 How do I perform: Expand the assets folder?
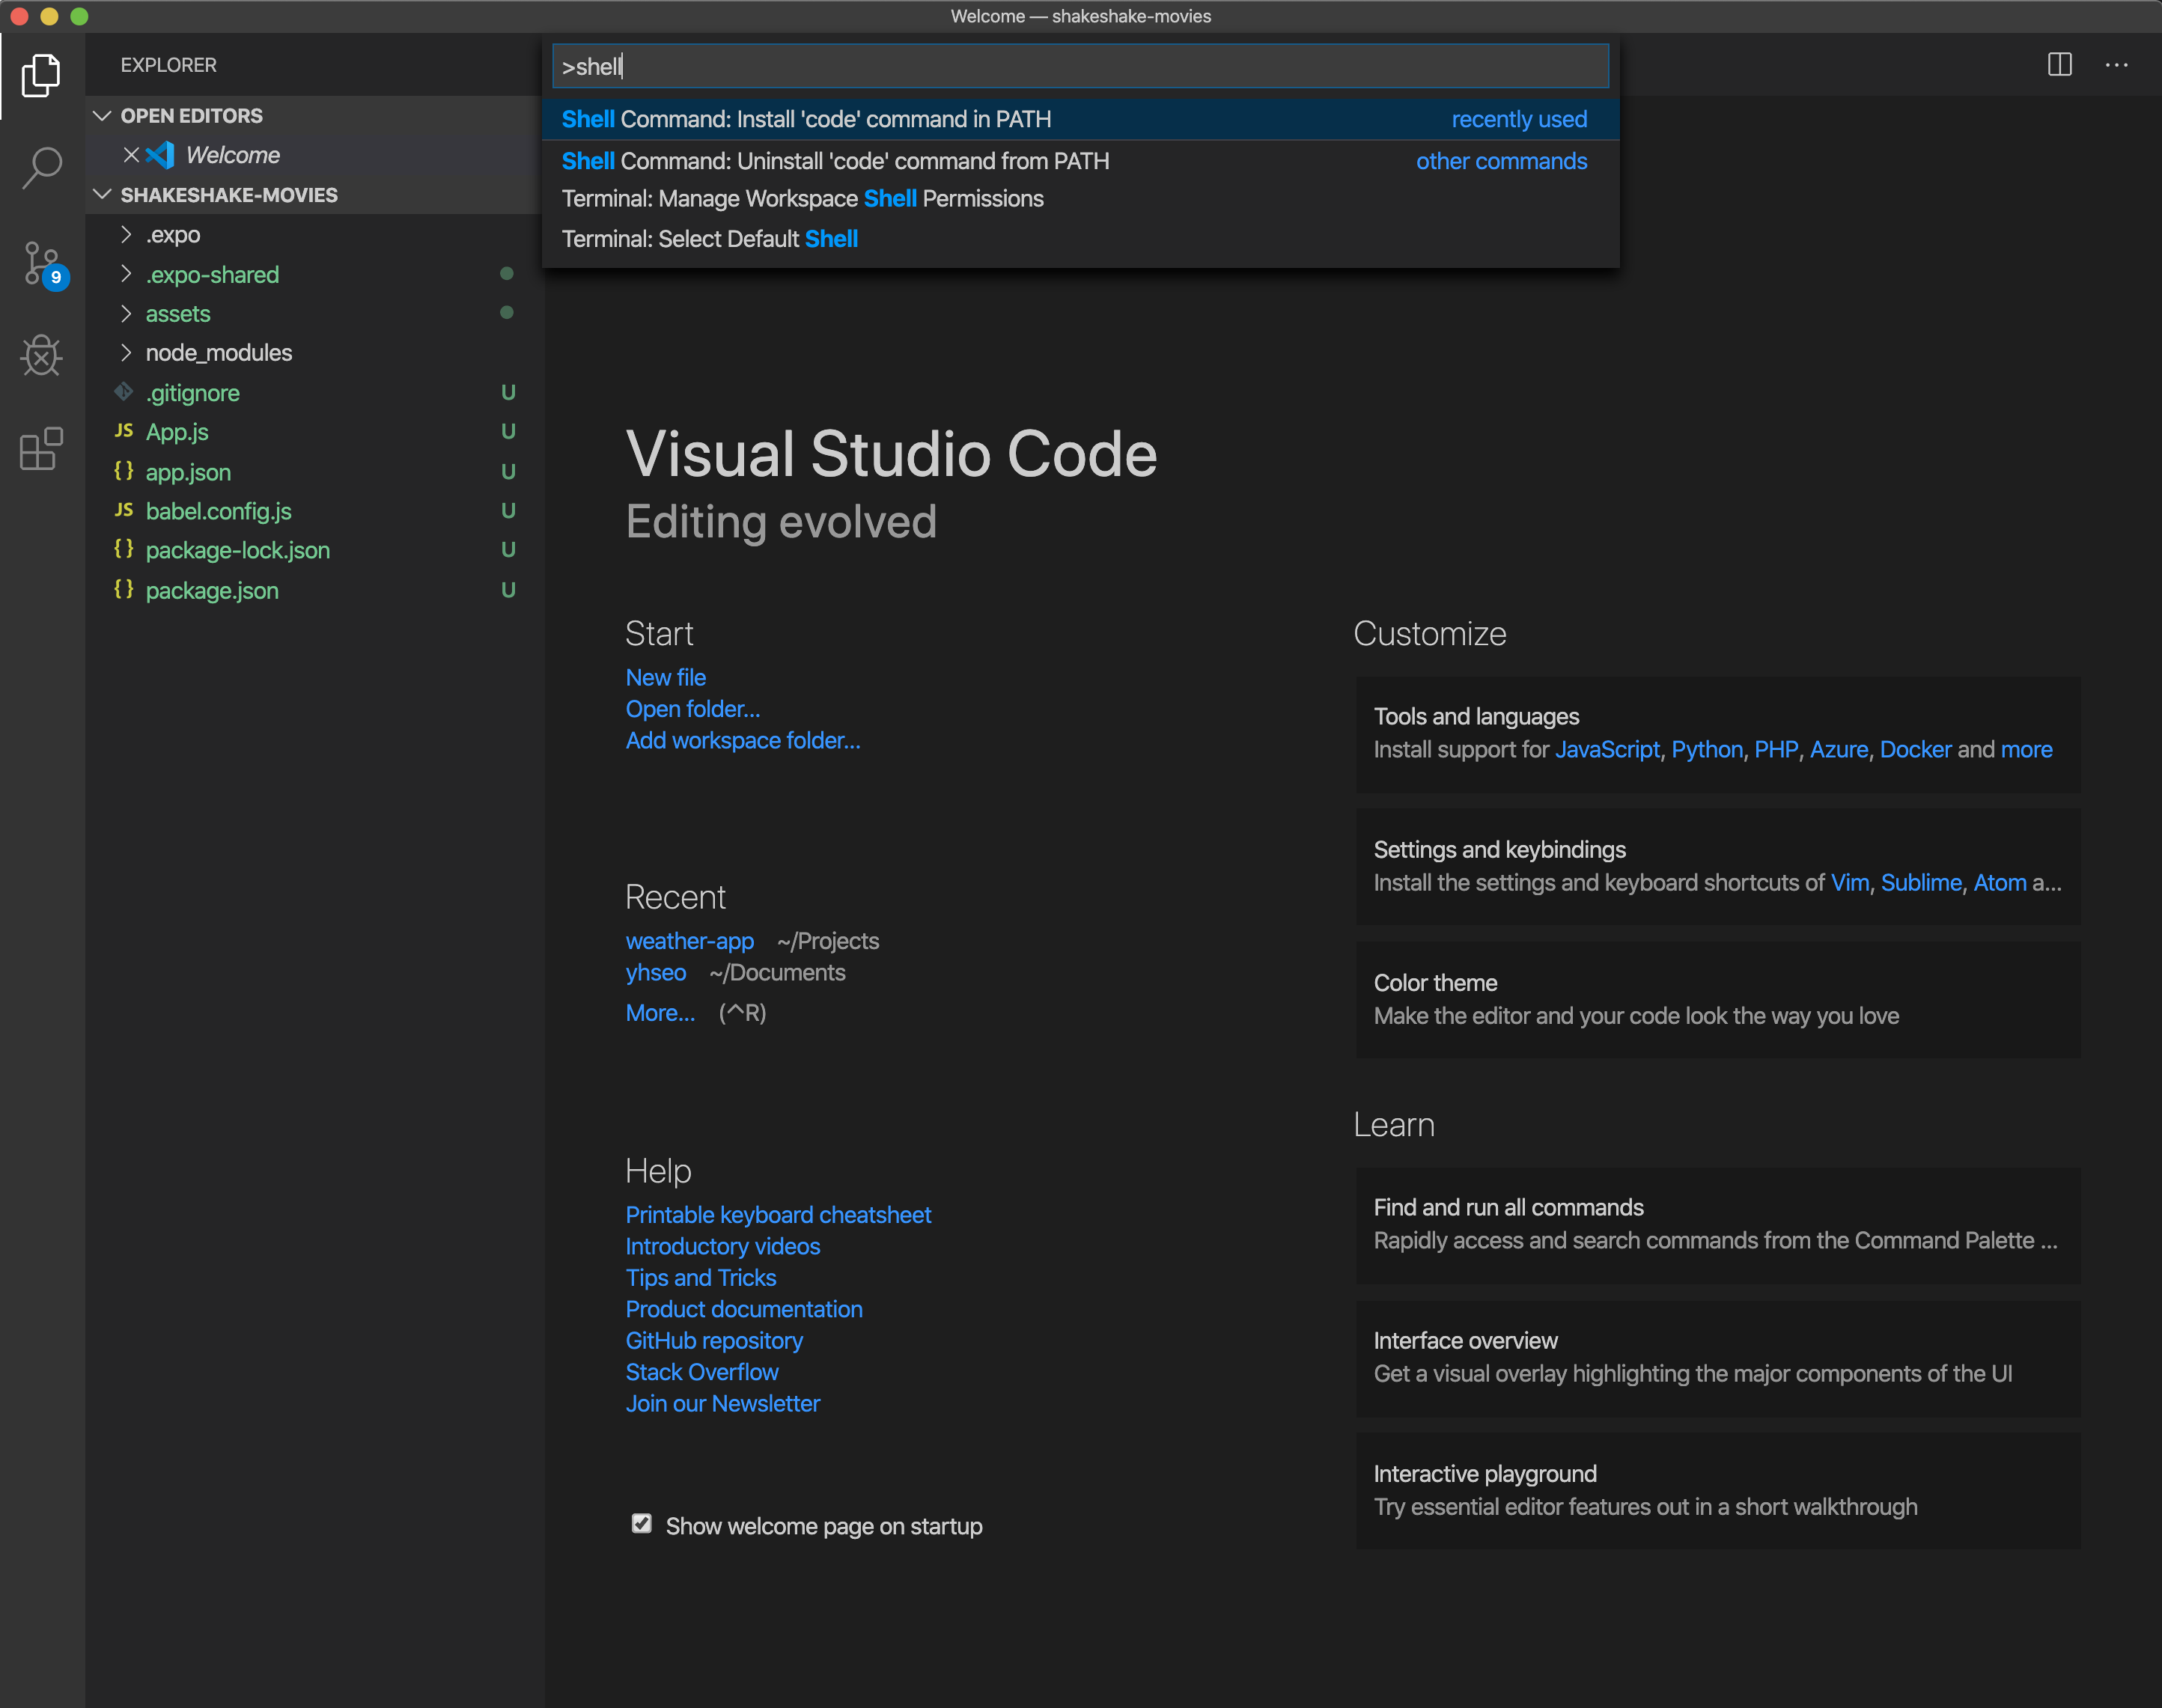[x=126, y=314]
